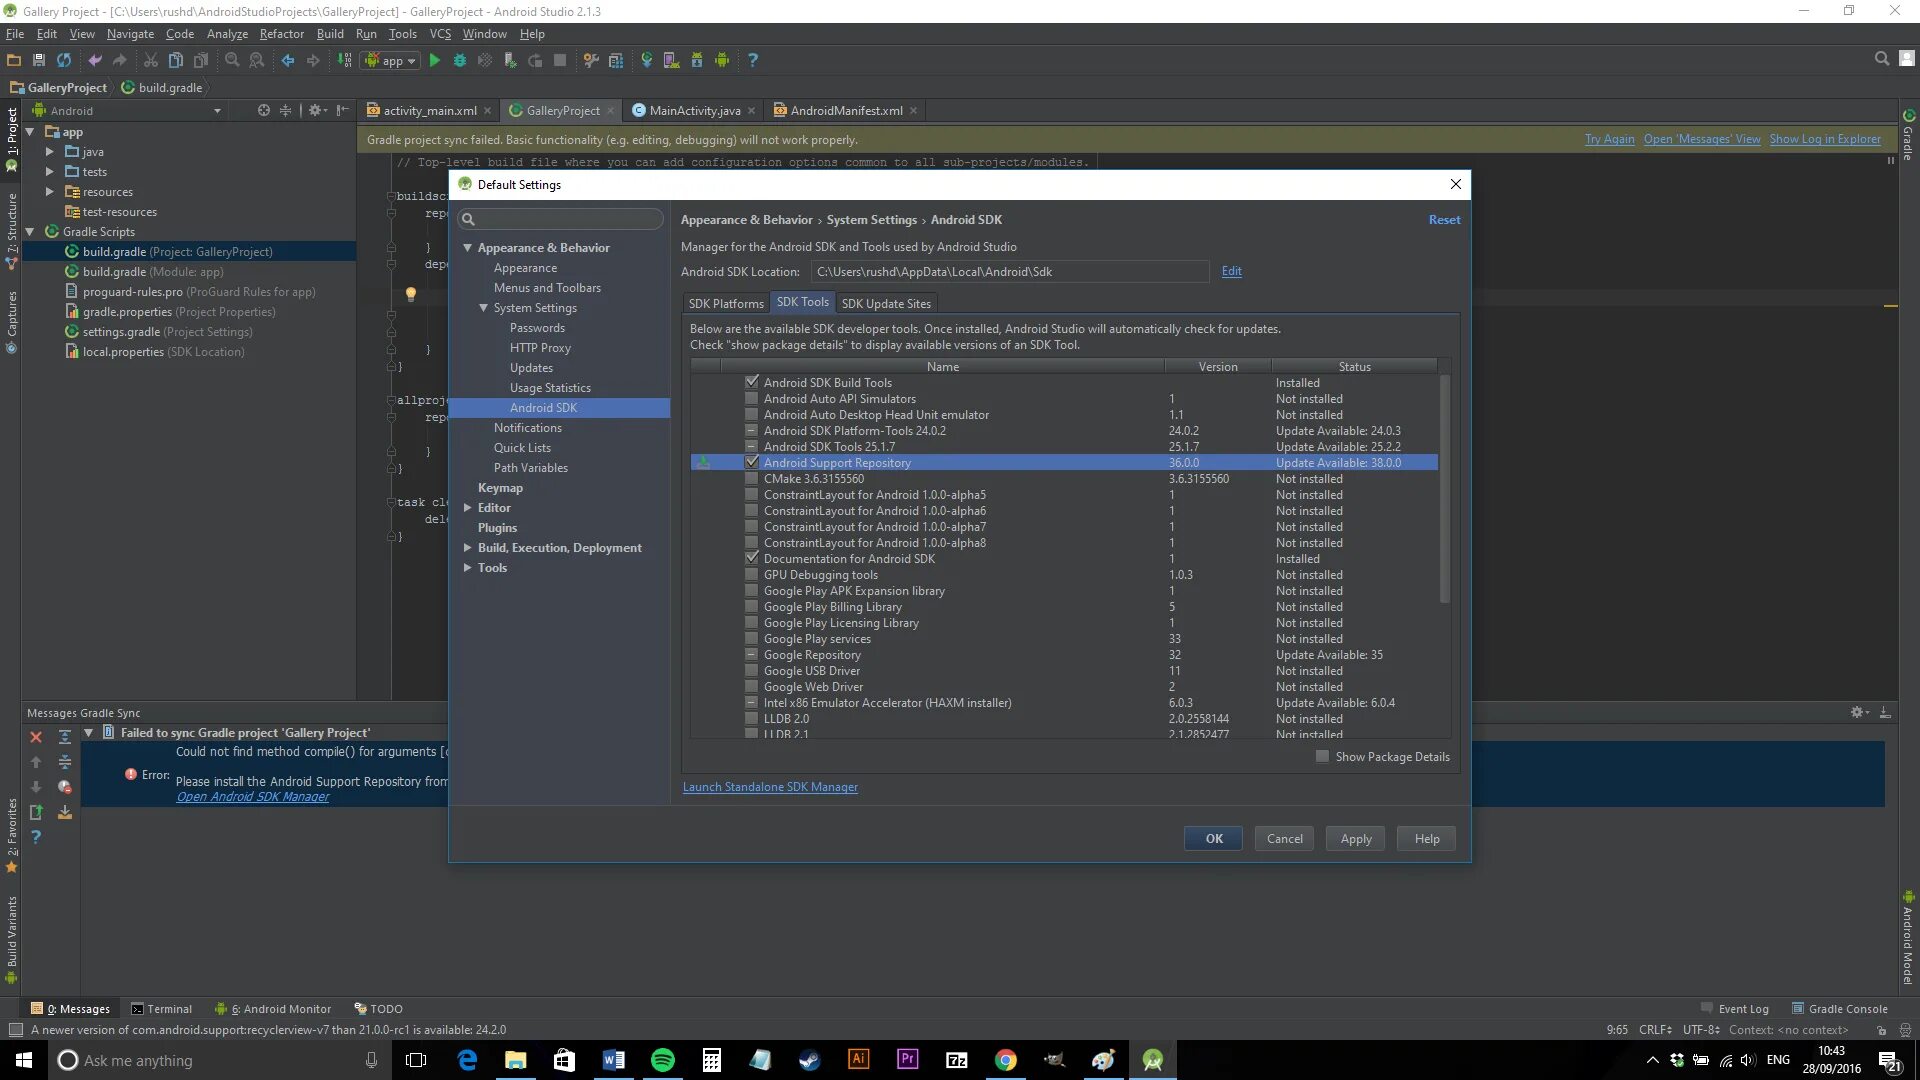Start debugging with the green bug icon
1920x1080 pixels.
tap(460, 60)
